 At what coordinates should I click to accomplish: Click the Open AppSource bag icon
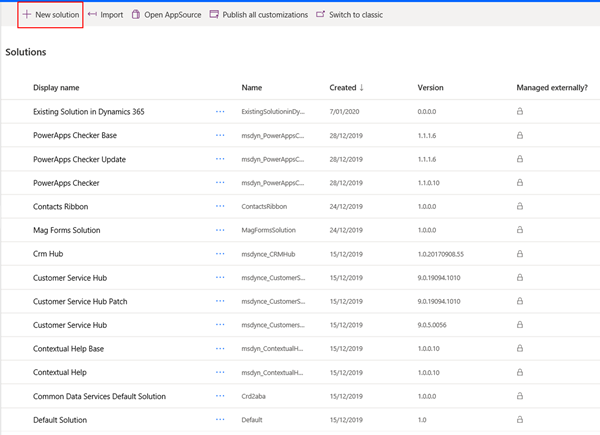[136, 15]
